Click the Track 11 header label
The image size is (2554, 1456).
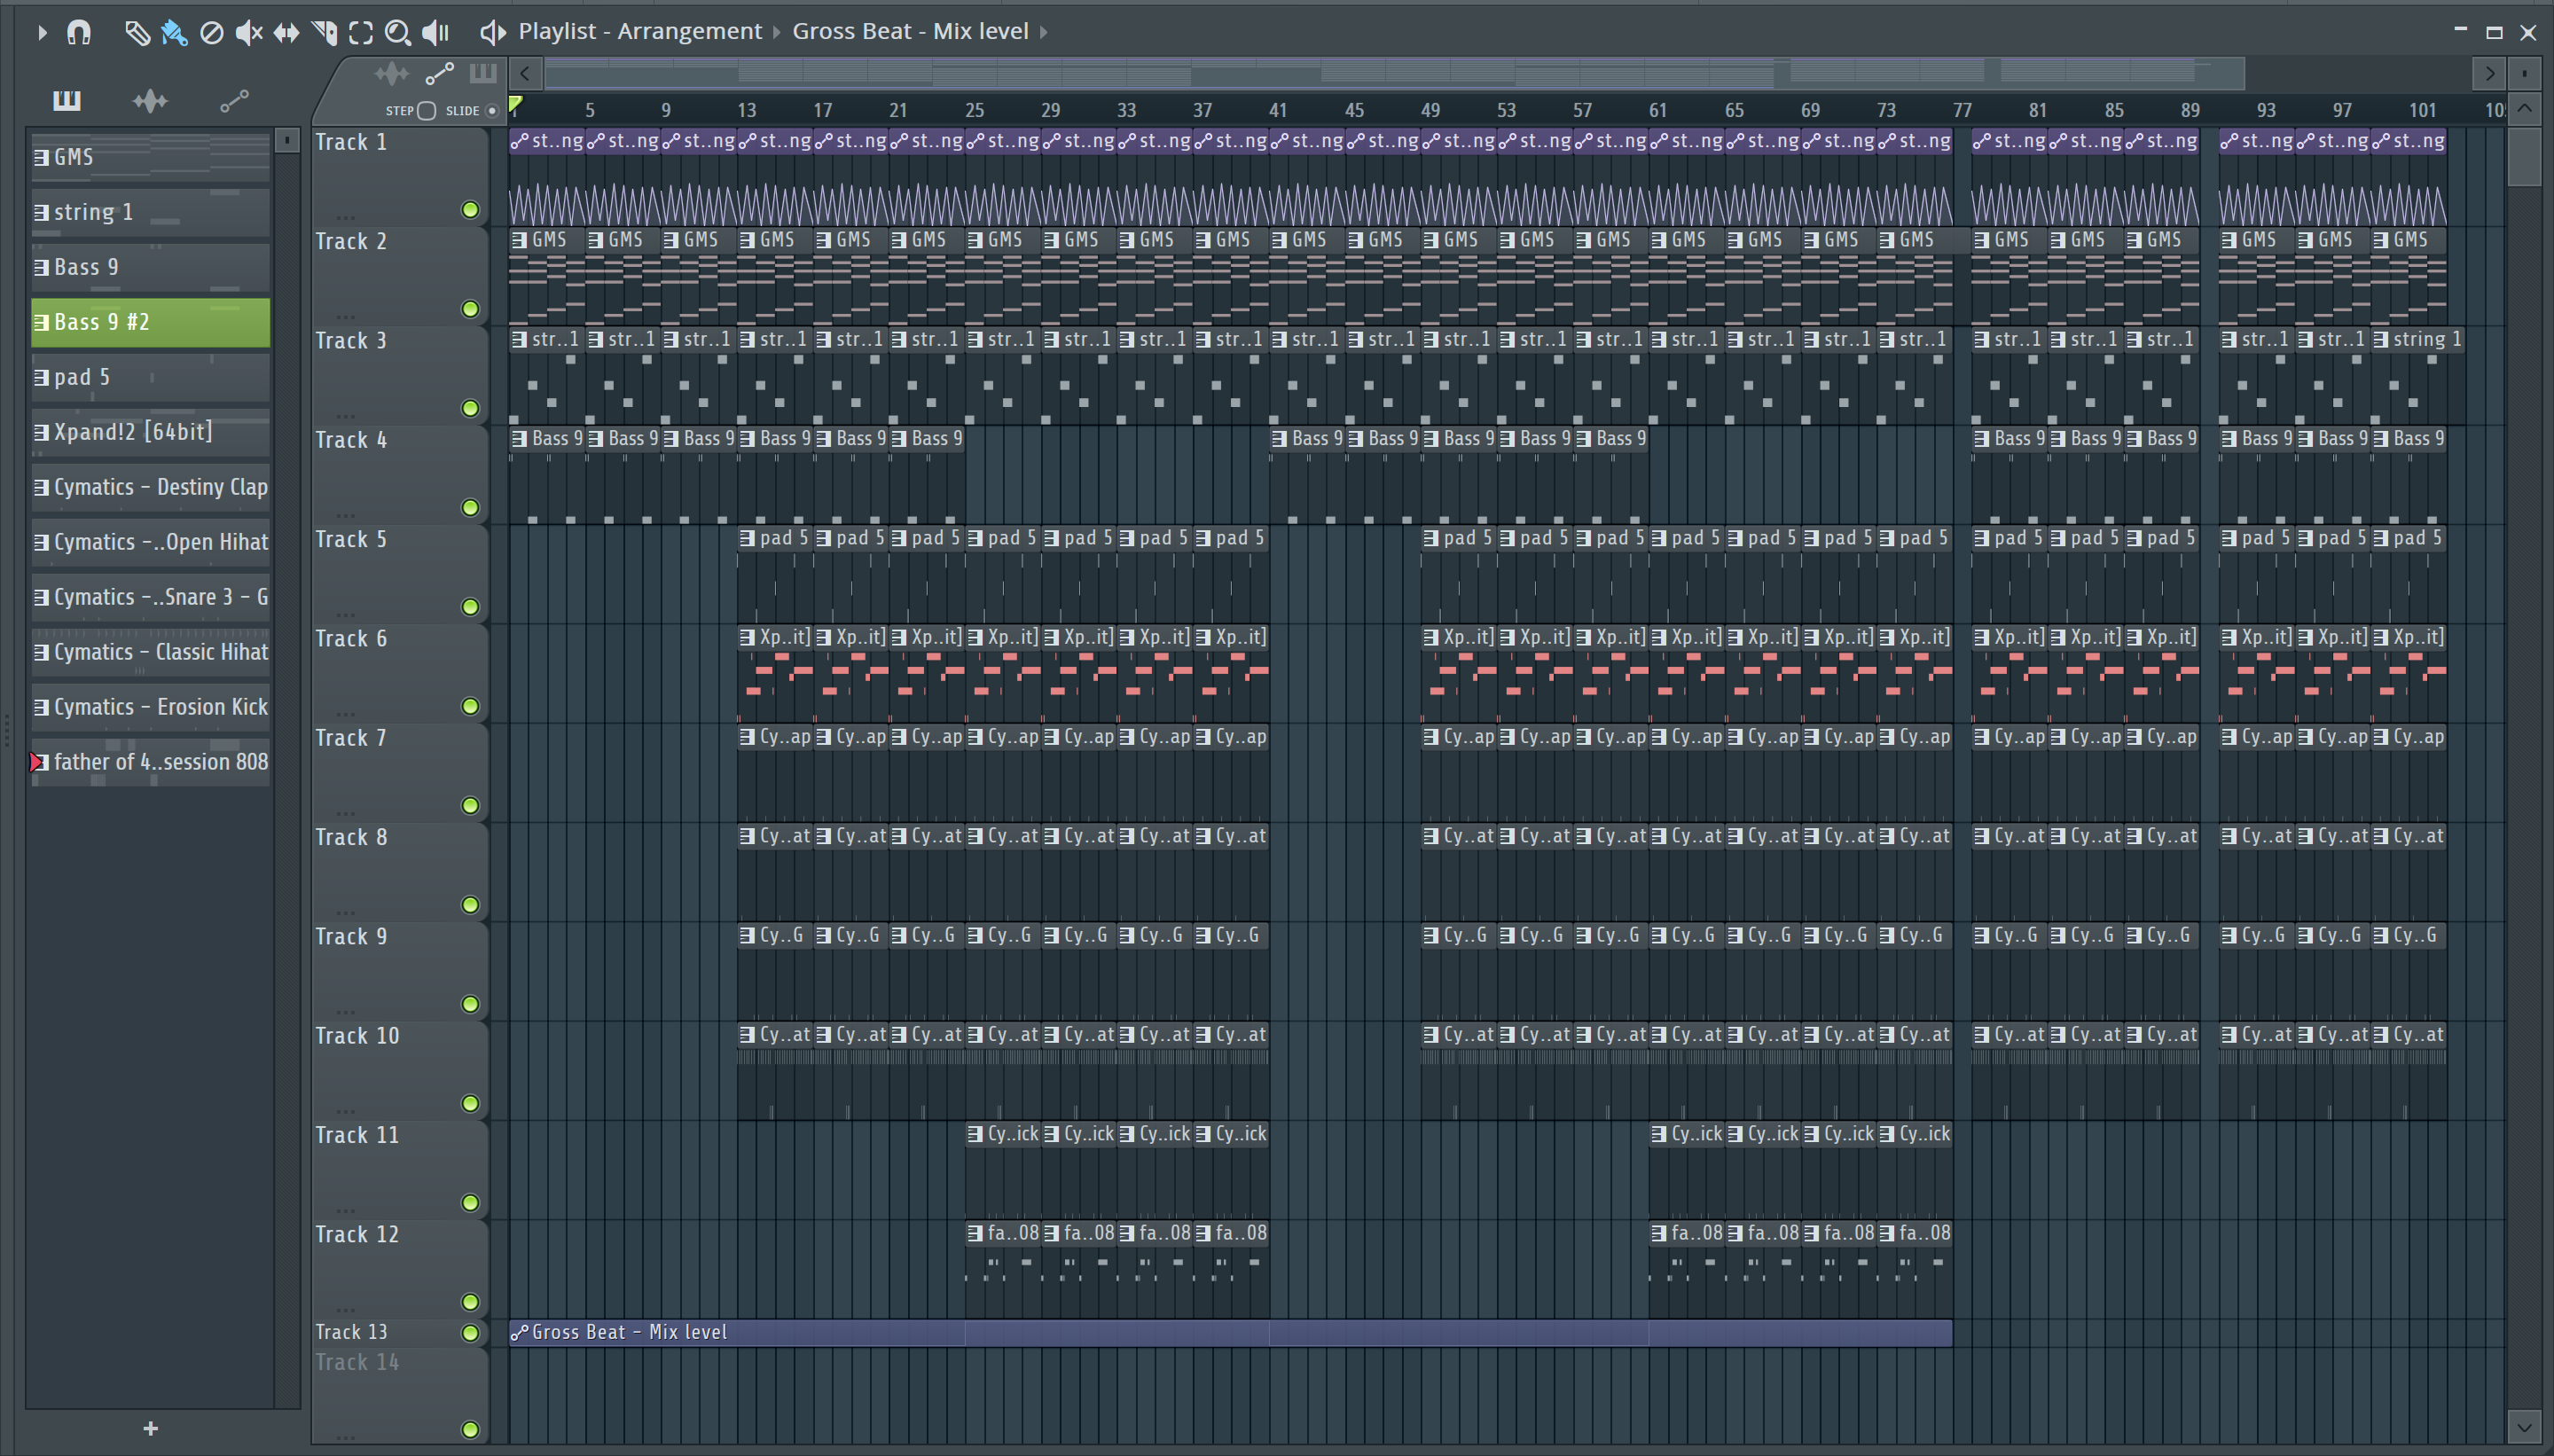[x=357, y=1136]
